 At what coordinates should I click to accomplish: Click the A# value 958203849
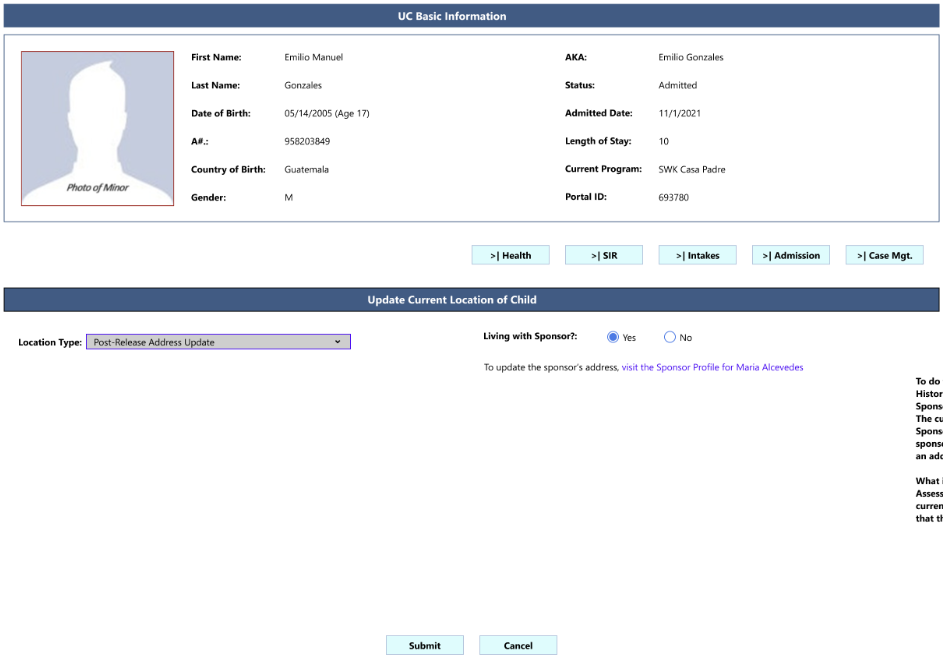point(307,141)
